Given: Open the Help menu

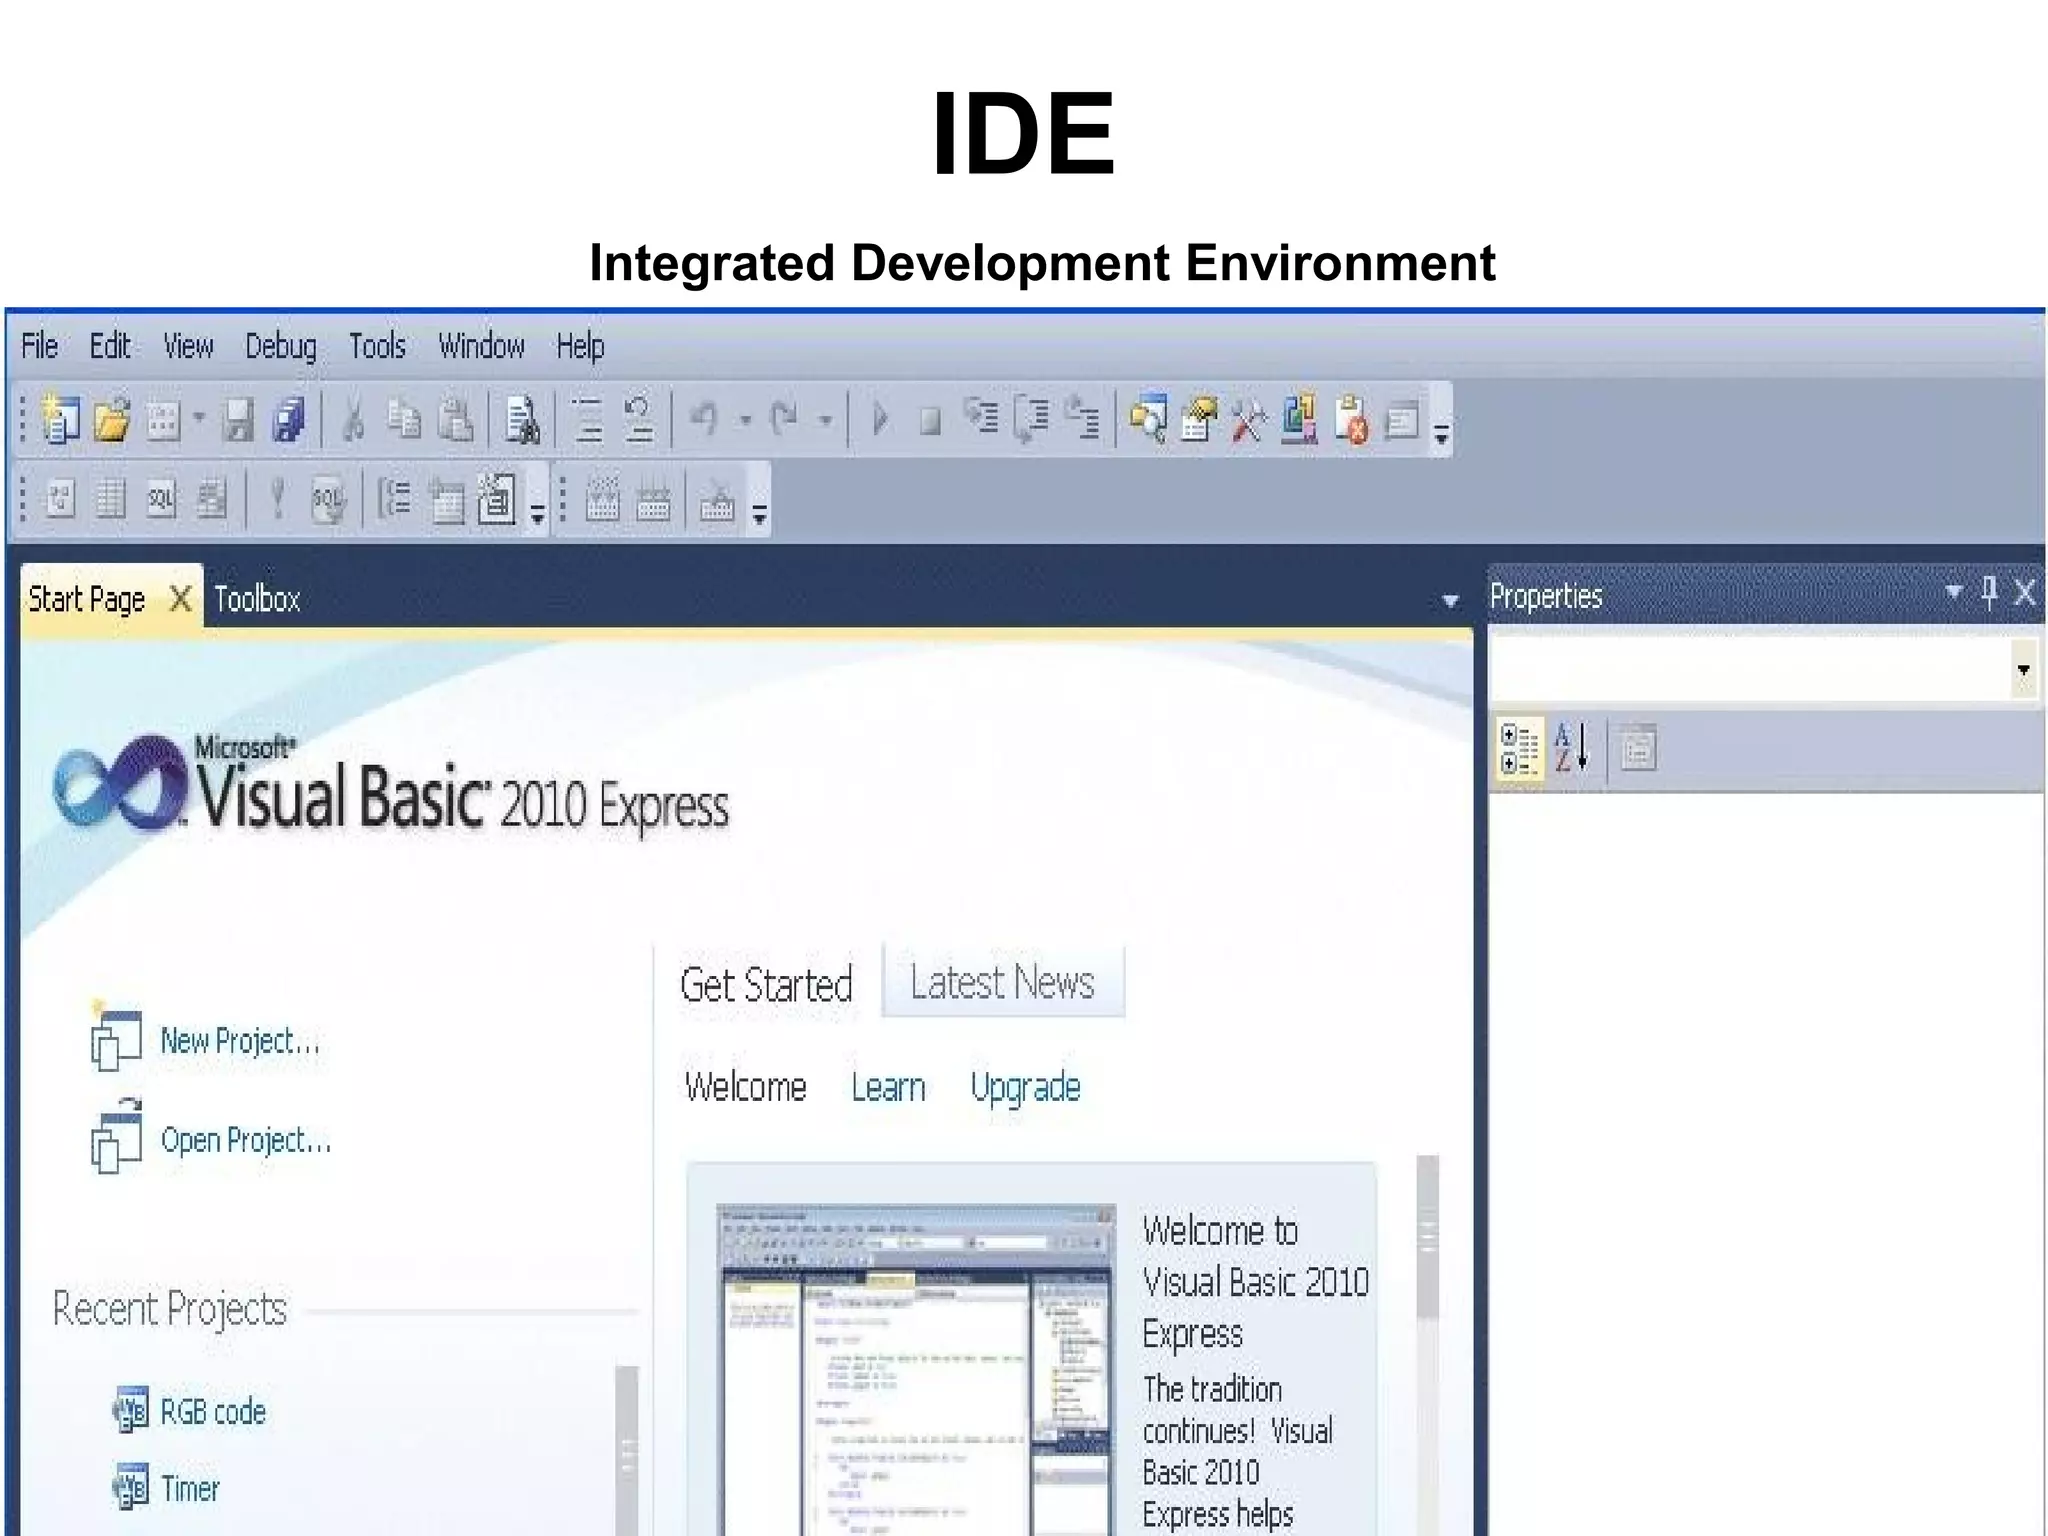Looking at the screenshot, I should [580, 346].
